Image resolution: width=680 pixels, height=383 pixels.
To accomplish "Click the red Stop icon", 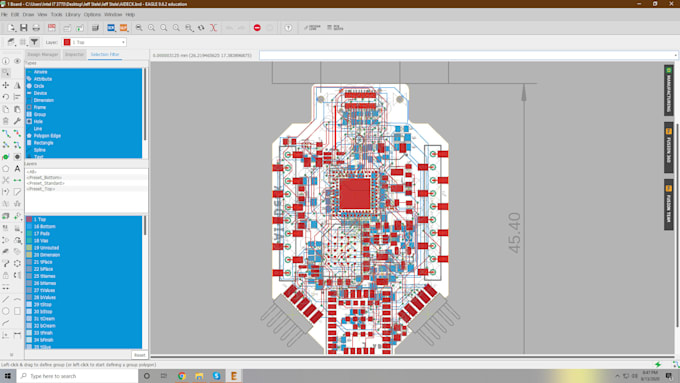I will click(x=257, y=28).
